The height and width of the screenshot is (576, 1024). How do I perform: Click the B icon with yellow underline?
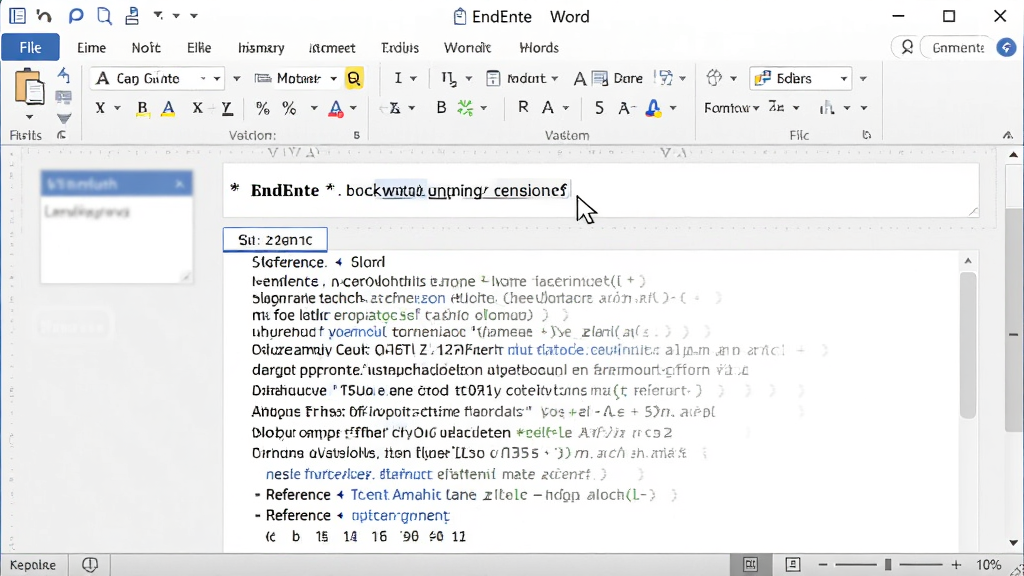tap(142, 108)
